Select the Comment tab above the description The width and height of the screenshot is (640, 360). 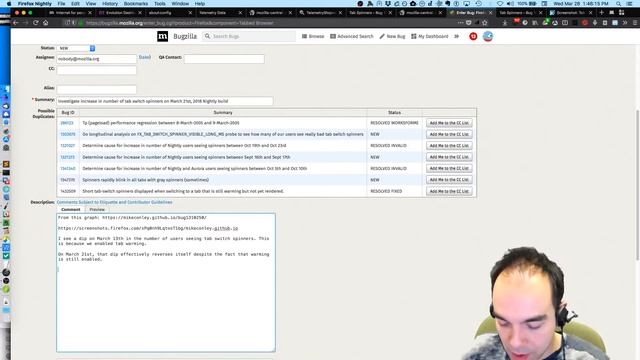pos(71,209)
